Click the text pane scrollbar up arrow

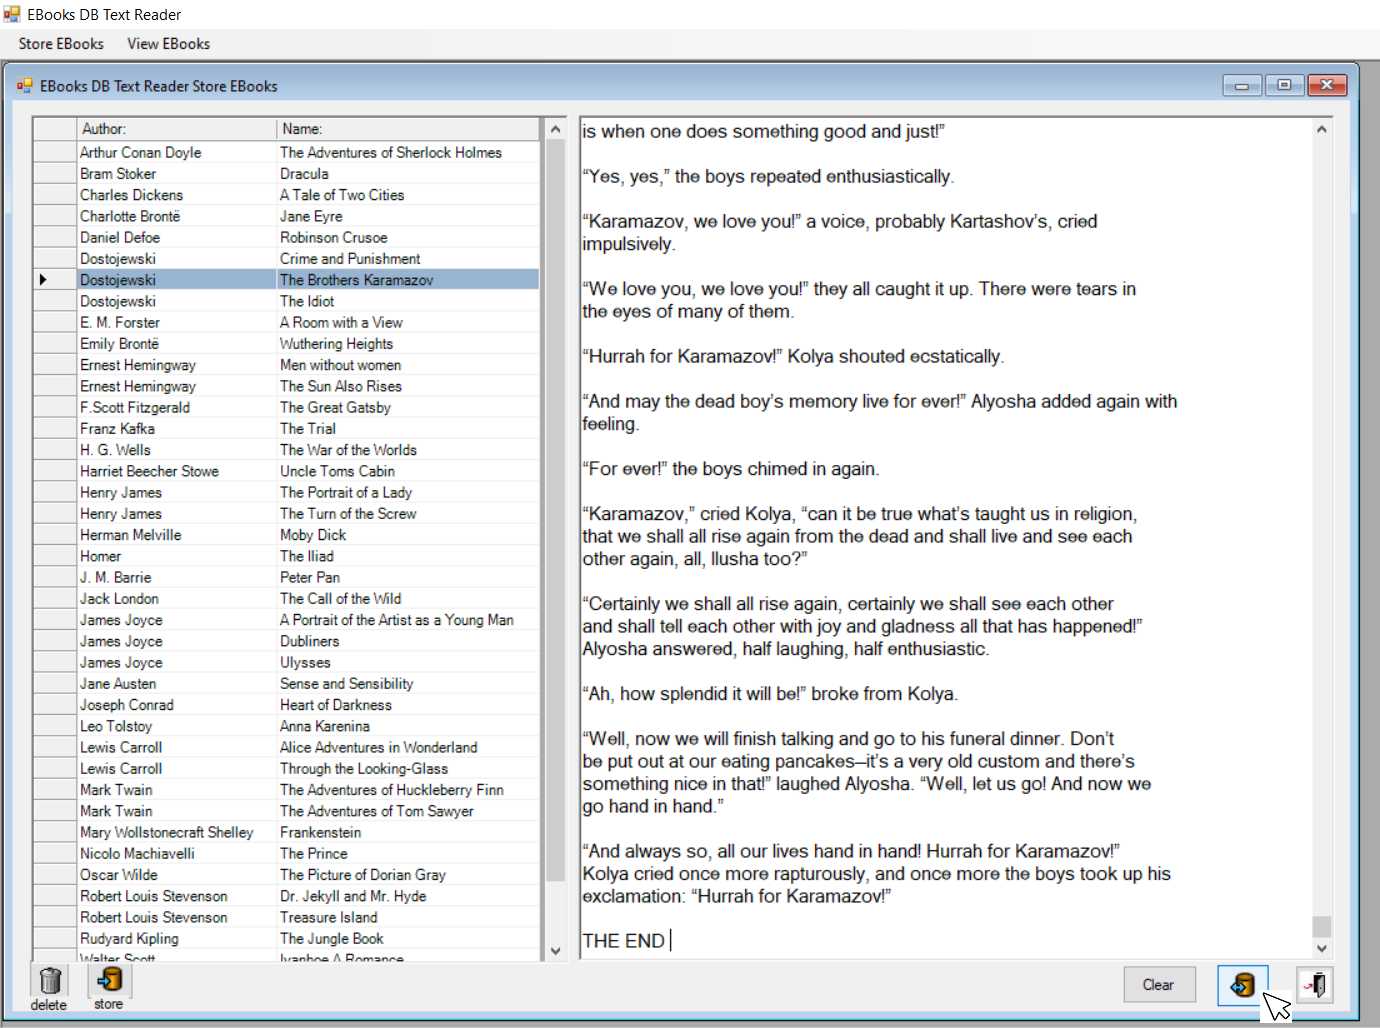click(1322, 130)
